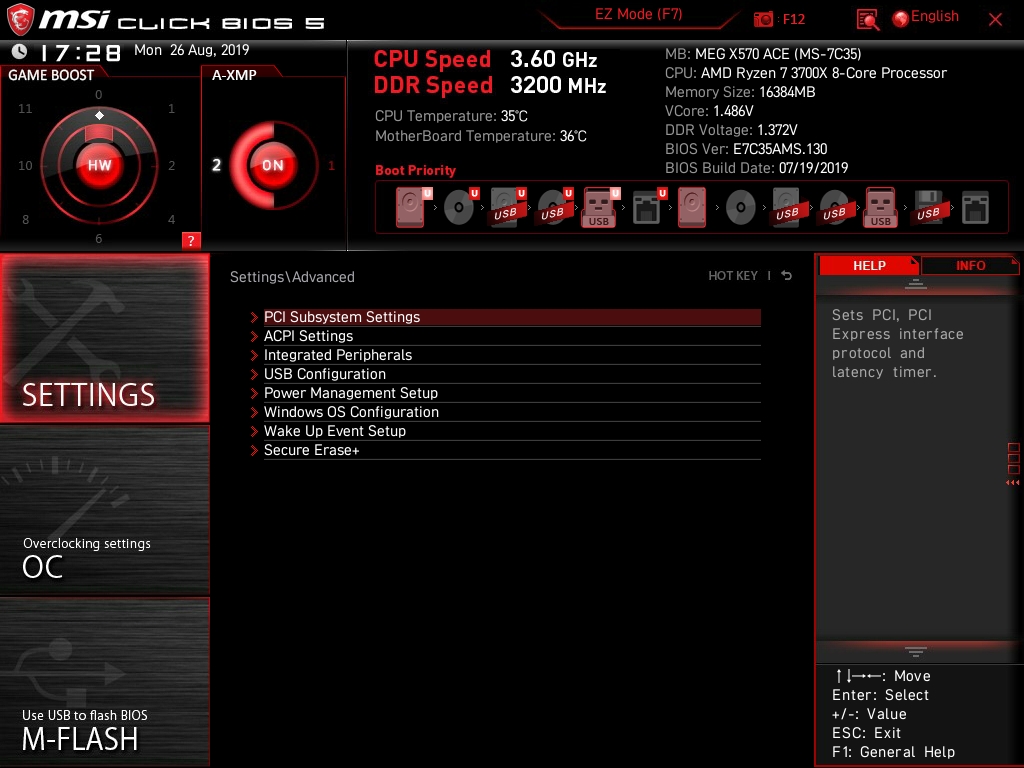The height and width of the screenshot is (768, 1024).
Task: Click the AMD Ryzen 7 3700X CPU line
Action: tap(805, 72)
